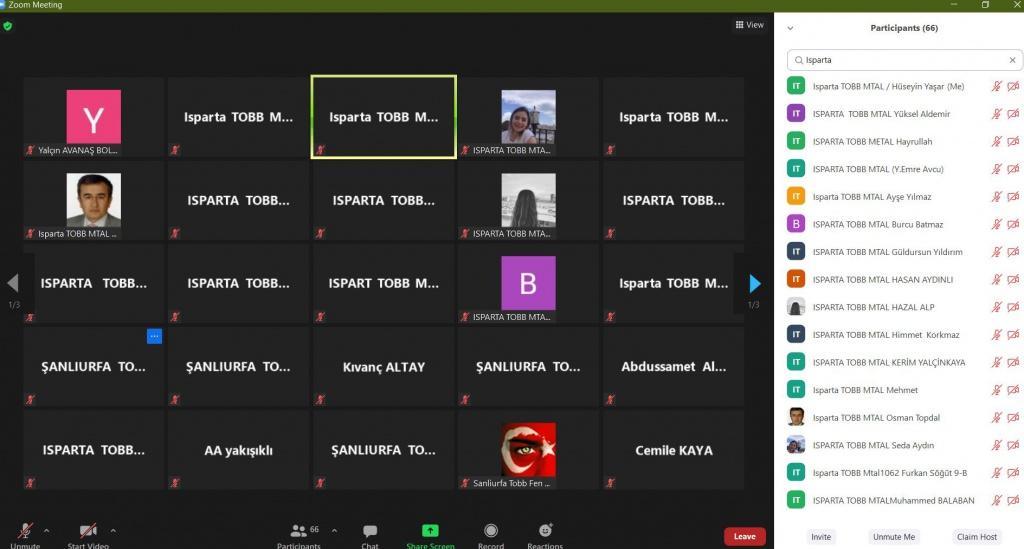The width and height of the screenshot is (1024, 549).
Task: Unmute the microphone in the bottom toolbar
Action: [25, 531]
